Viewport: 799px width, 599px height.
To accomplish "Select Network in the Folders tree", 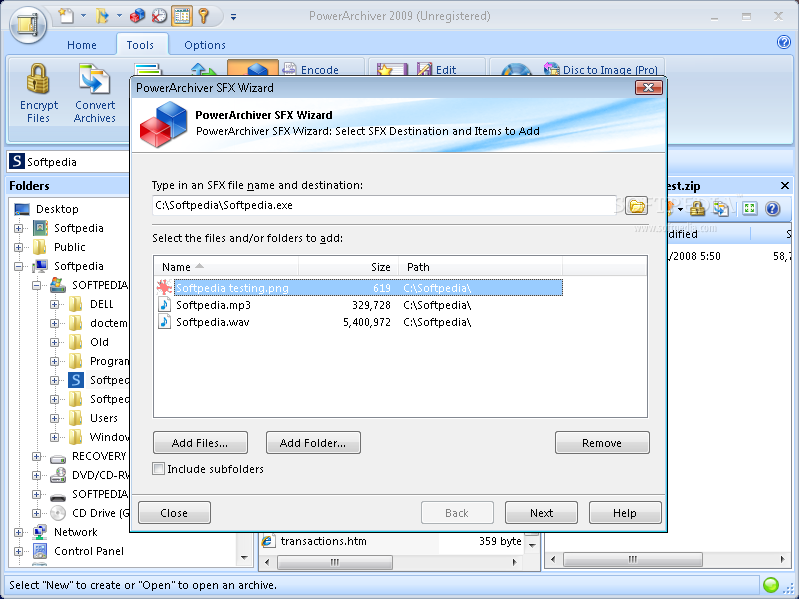I will [75, 532].
